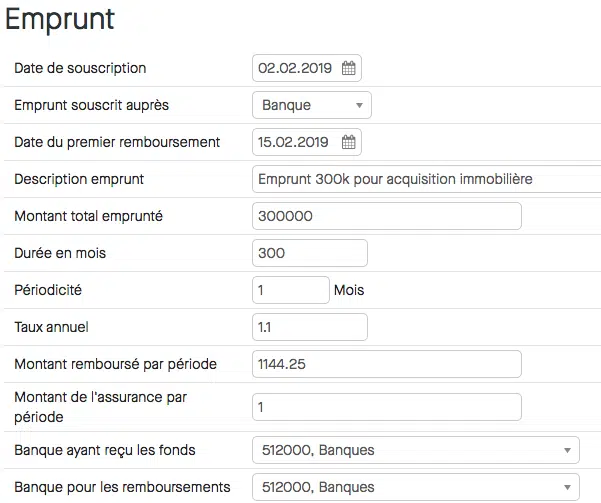Click the Taux annuel field showing 1.1
Screen dimensions: 601x503
click(x=310, y=327)
